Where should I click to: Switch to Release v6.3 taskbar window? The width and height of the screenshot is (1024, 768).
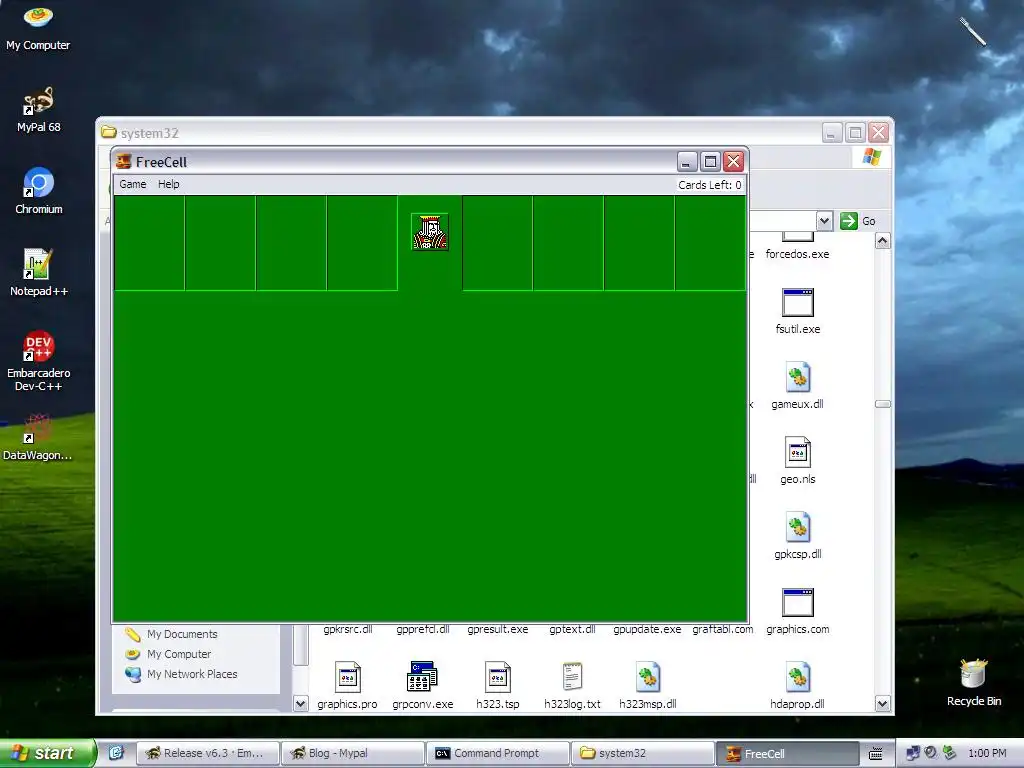coord(208,753)
